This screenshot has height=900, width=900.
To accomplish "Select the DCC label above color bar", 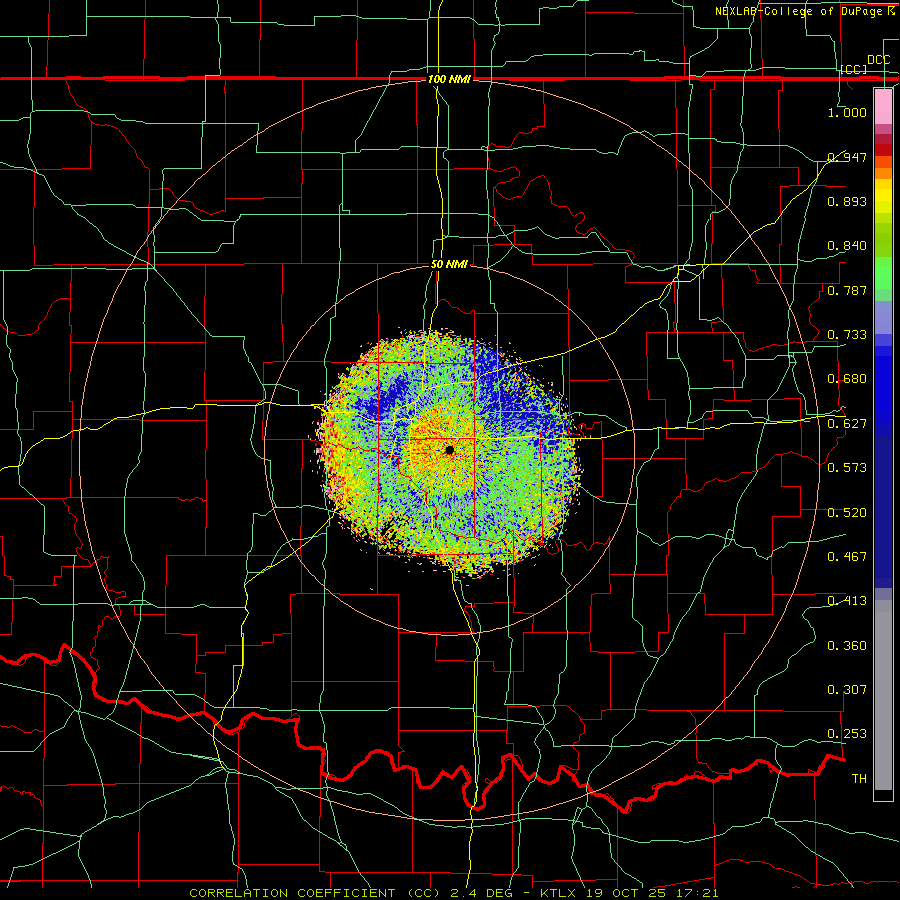I will coord(878,60).
